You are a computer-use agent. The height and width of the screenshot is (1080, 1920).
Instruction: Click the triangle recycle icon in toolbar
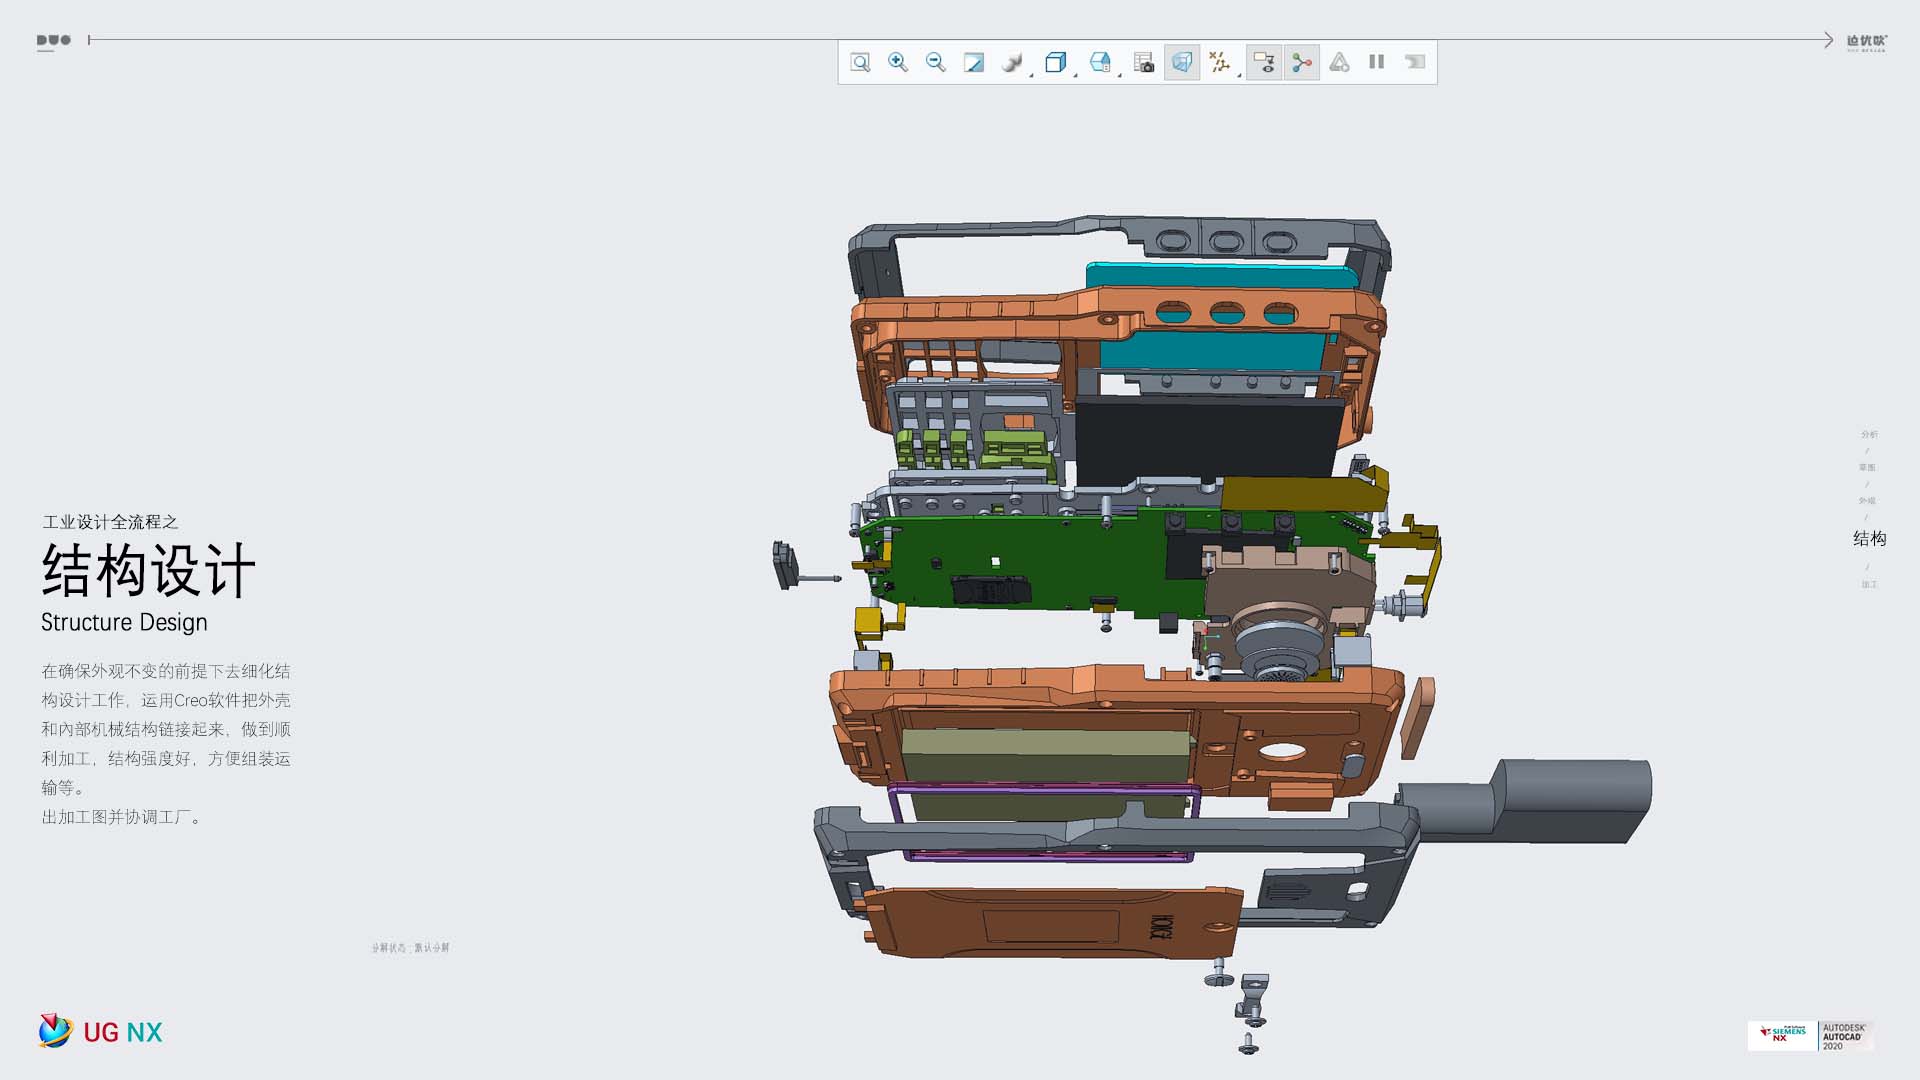click(x=1340, y=63)
